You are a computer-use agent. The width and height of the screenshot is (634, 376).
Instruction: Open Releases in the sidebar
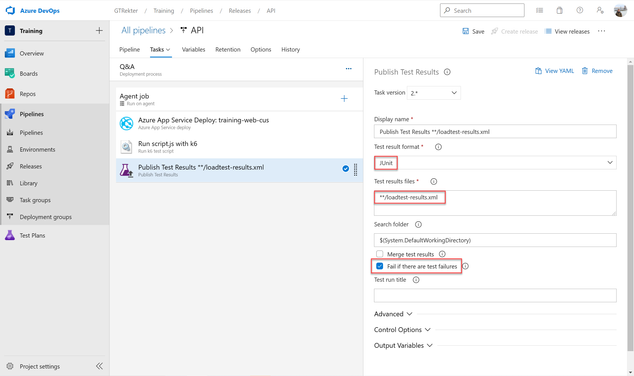tap(31, 167)
